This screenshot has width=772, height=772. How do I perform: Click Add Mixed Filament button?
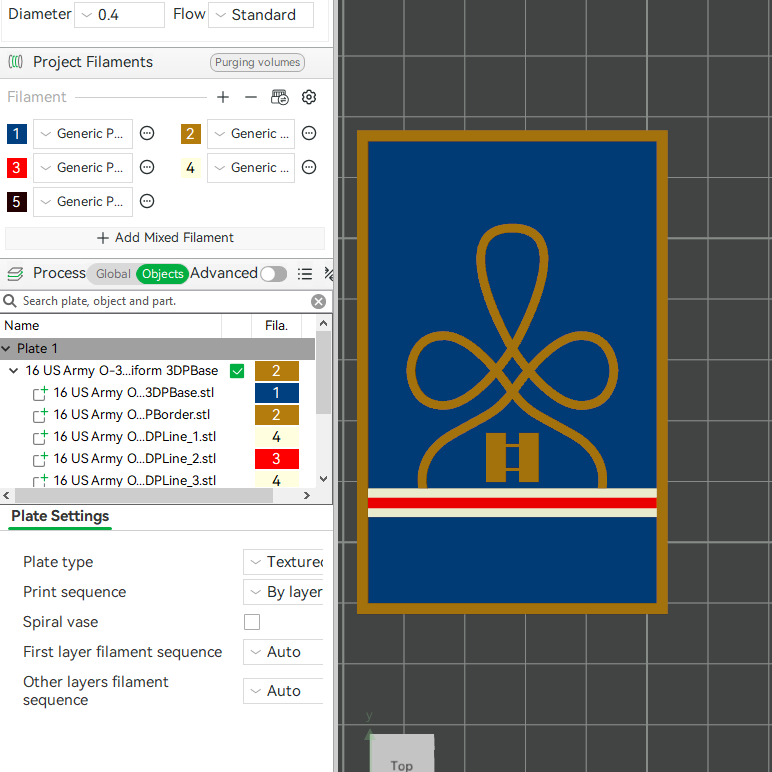coord(165,238)
